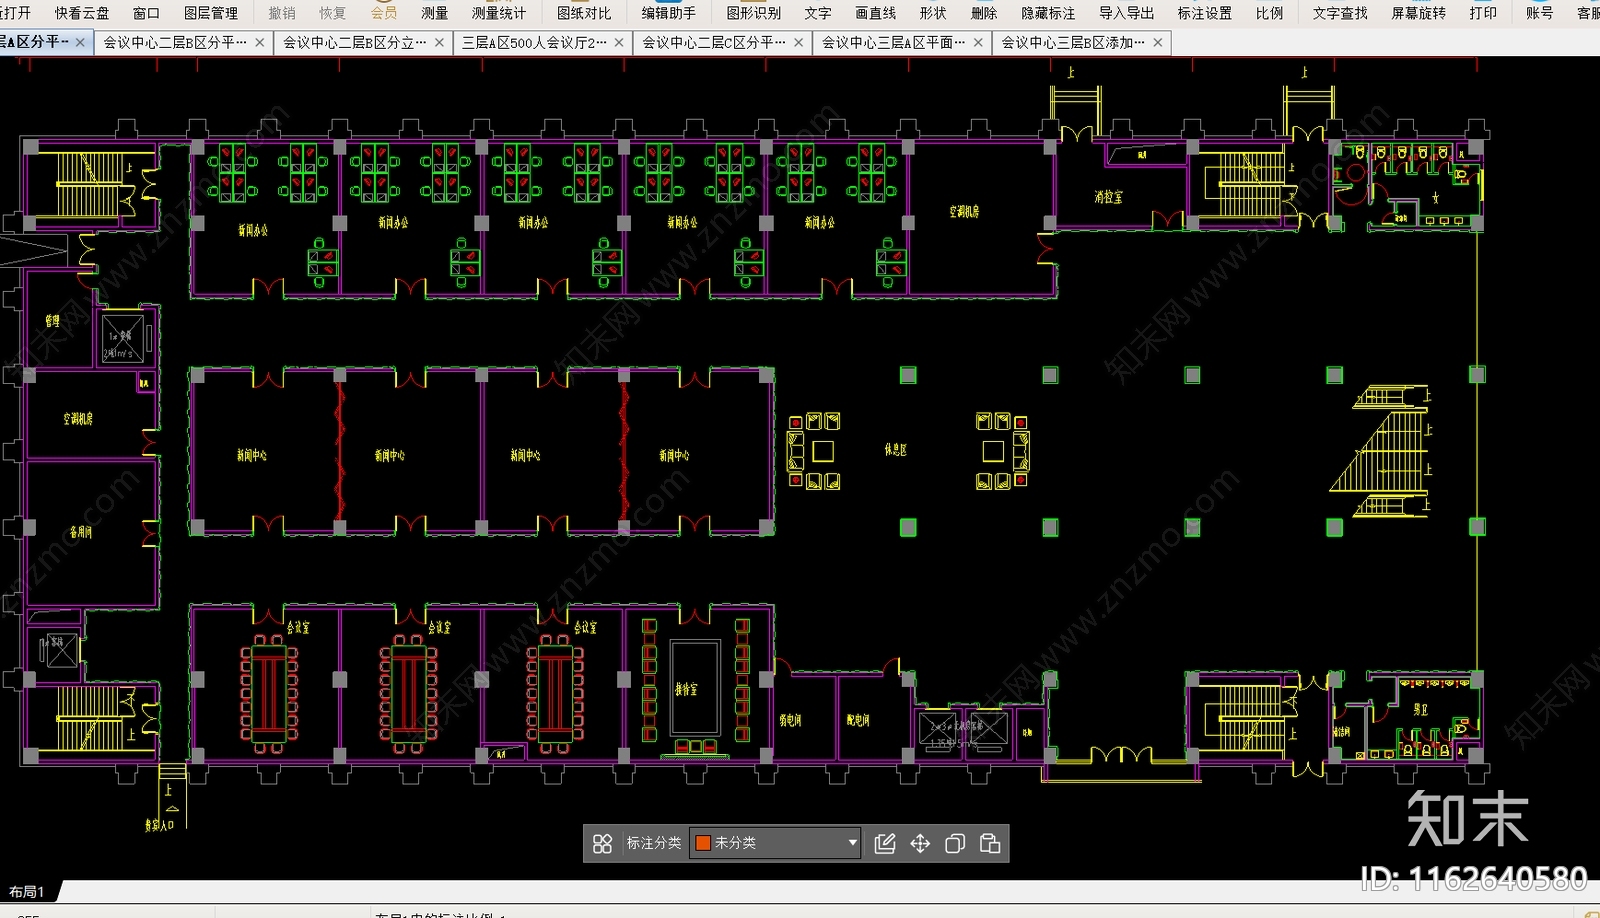Close the 会议中心二层C区分平 tab
This screenshot has height=918, width=1600.
[x=798, y=42]
